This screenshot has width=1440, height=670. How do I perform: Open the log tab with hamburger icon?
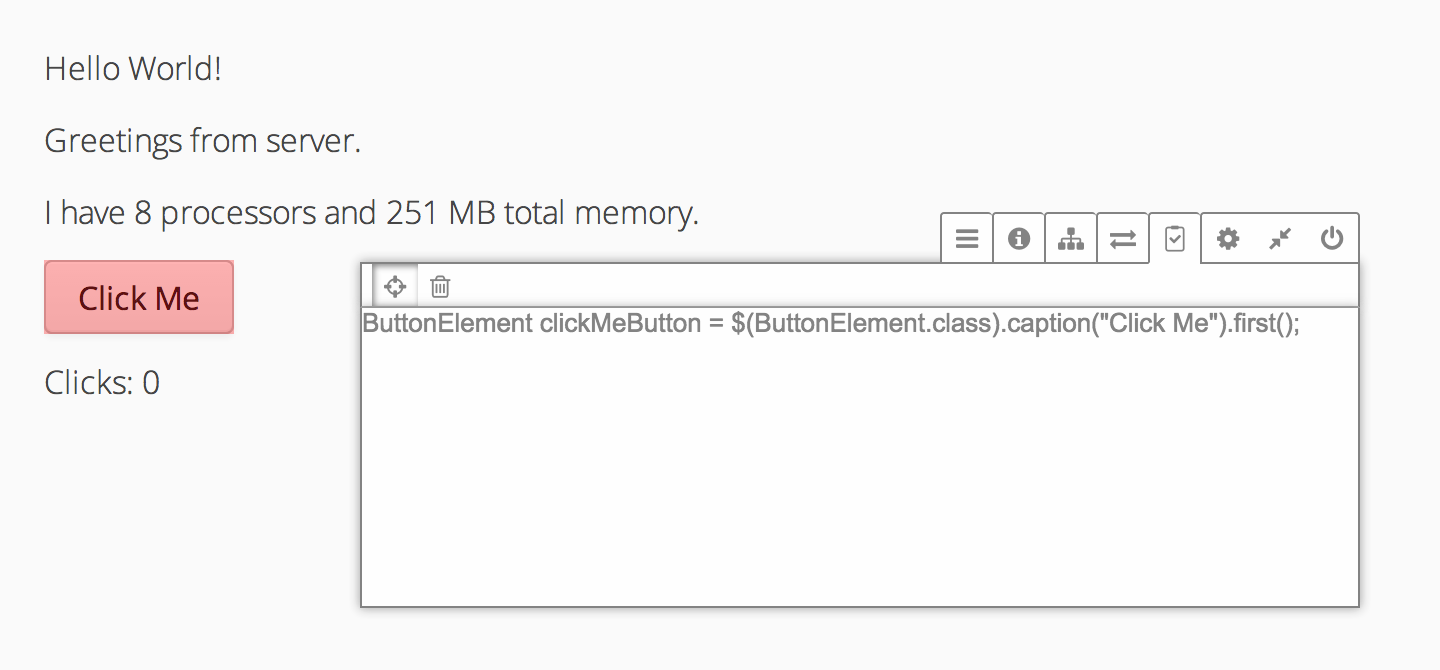click(x=967, y=238)
